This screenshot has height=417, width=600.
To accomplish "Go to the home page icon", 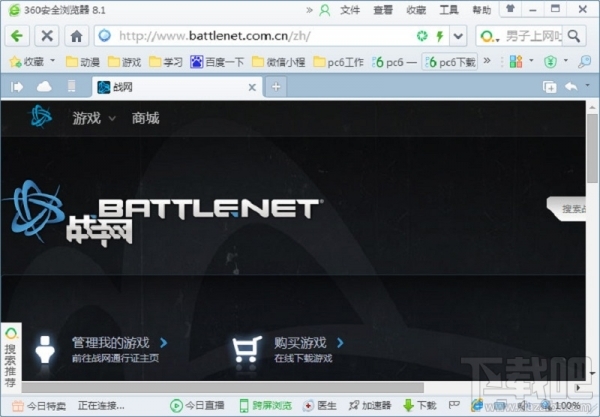I will (77, 36).
